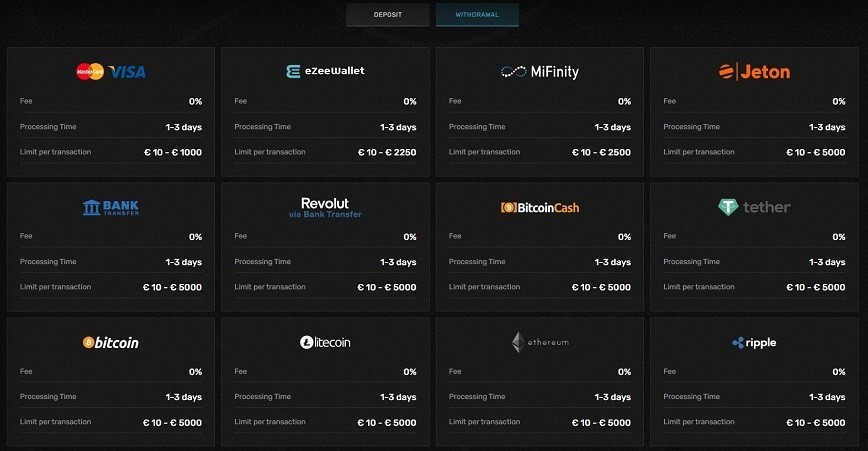Choose the eZeeWallet logo
Image resolution: width=868 pixels, height=451 pixels.
coord(325,71)
